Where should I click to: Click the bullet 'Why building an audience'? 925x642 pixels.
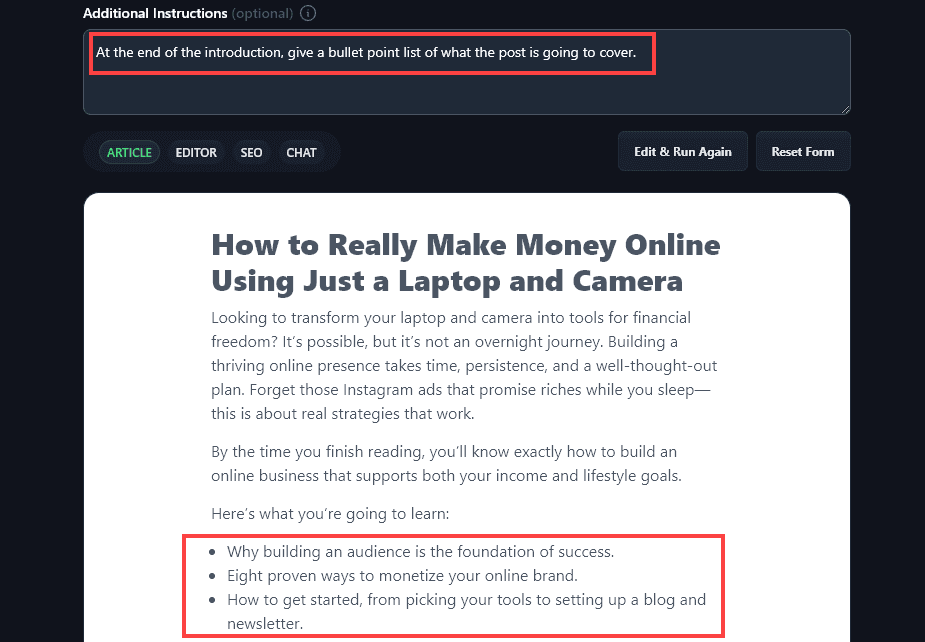421,551
